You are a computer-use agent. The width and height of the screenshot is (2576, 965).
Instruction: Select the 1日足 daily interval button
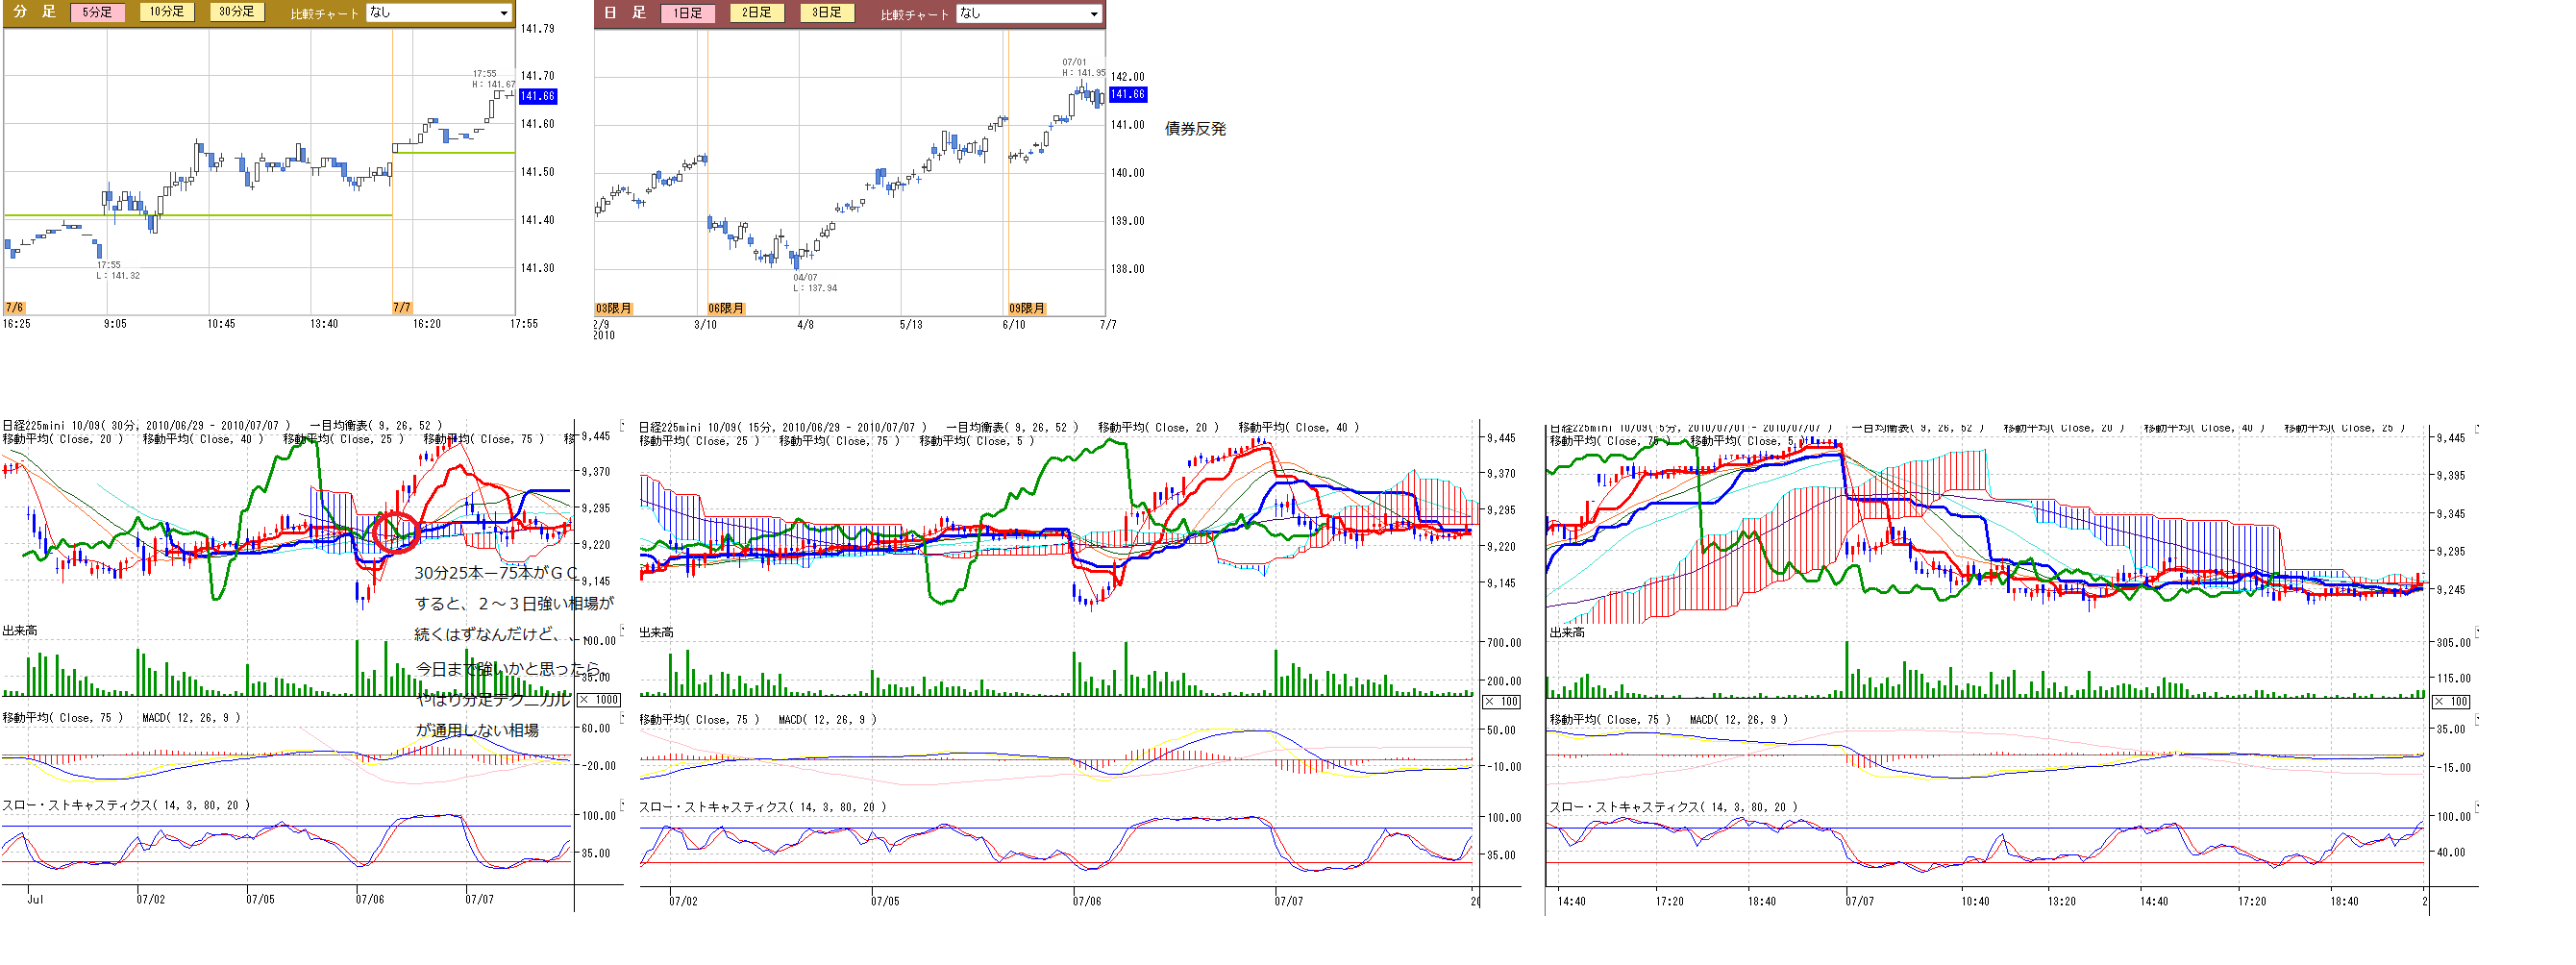point(687,13)
